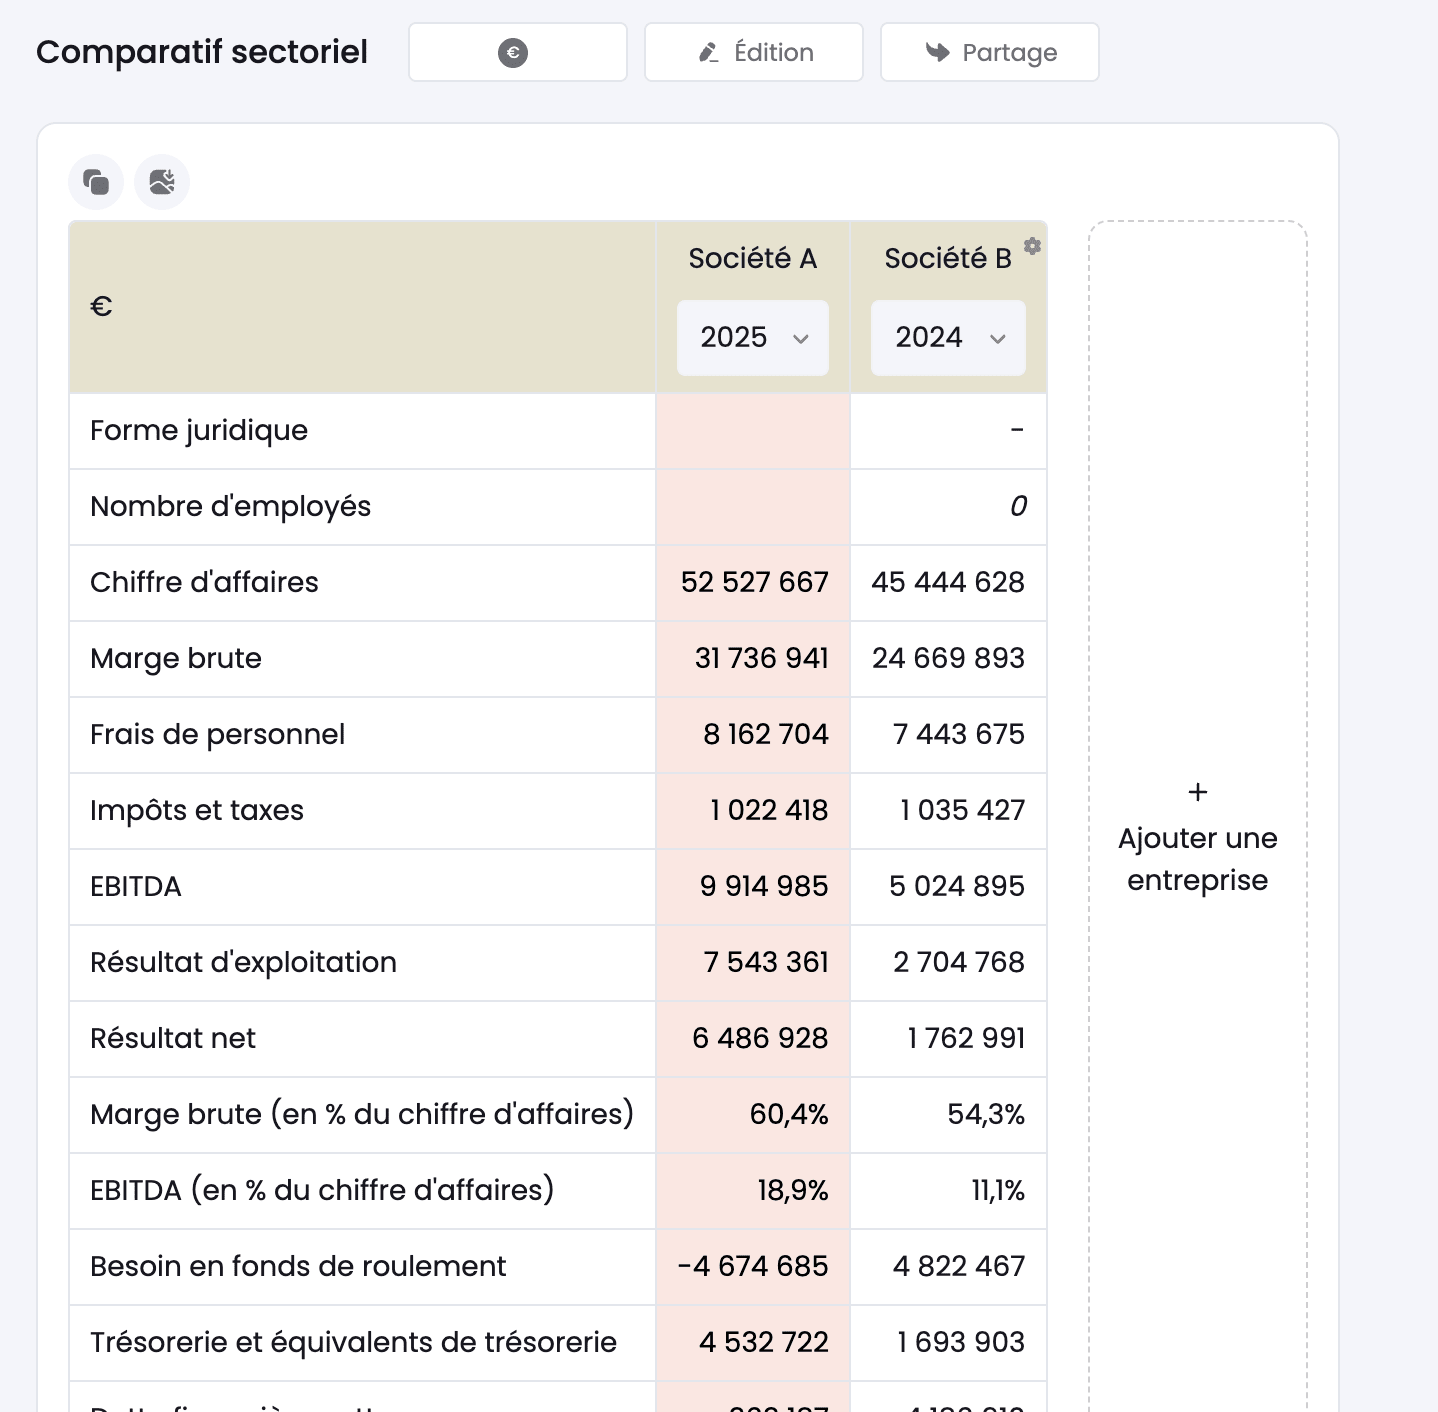Download the table as an image
The height and width of the screenshot is (1412, 1438).
162,182
